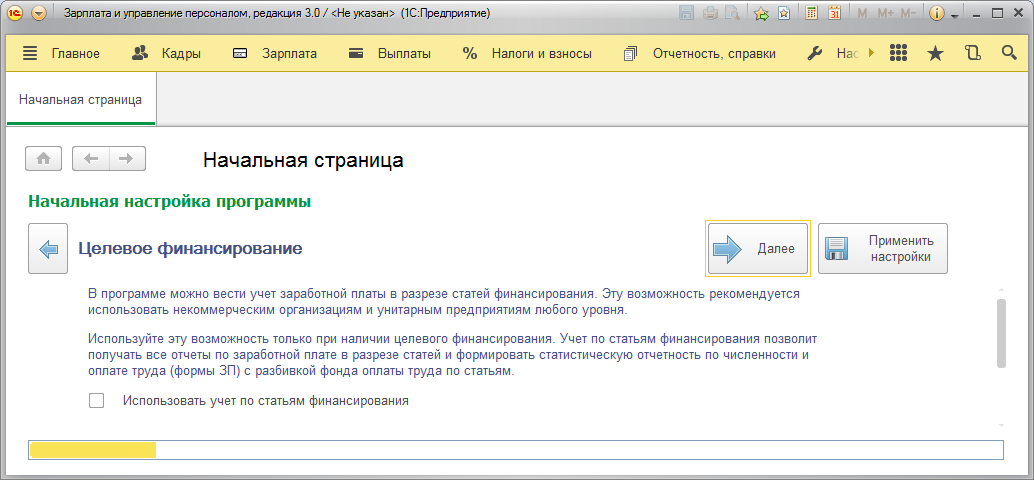Open the Calculator icon
Viewport: 1034px width, 480px height.
812,13
